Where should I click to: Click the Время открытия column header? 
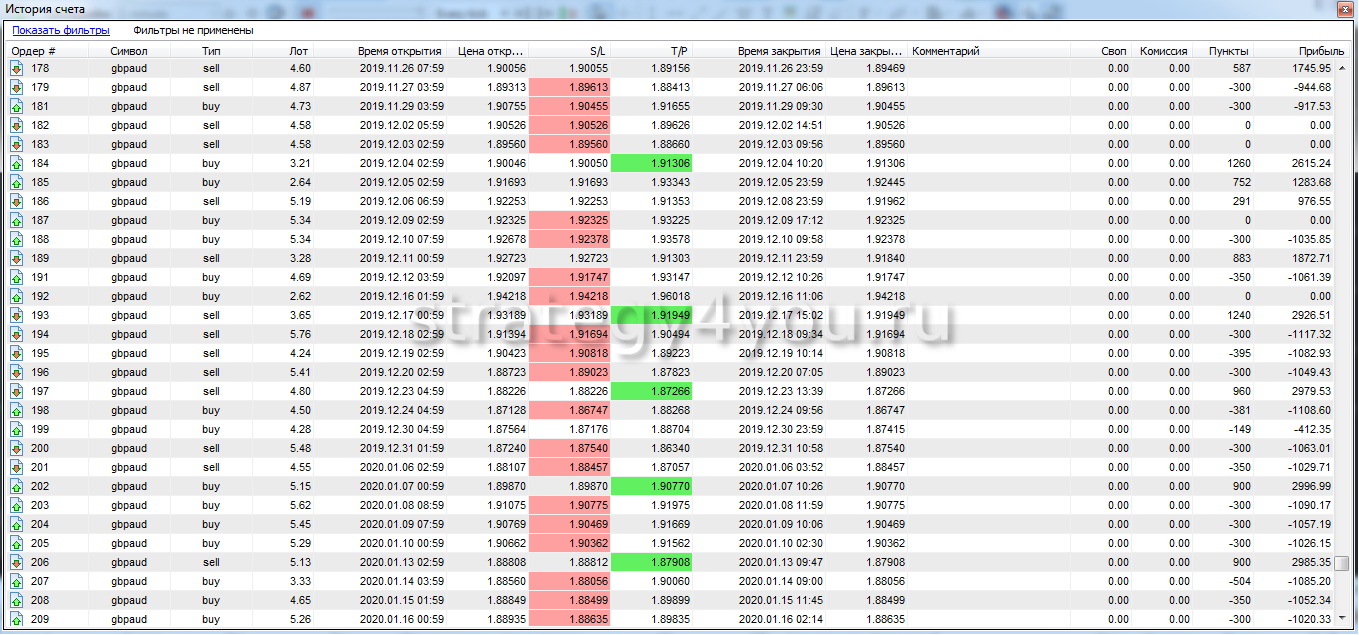(x=400, y=51)
